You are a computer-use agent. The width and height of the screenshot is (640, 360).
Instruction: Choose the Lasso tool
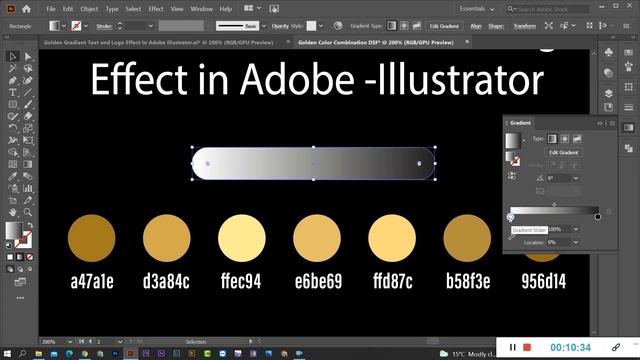28,68
